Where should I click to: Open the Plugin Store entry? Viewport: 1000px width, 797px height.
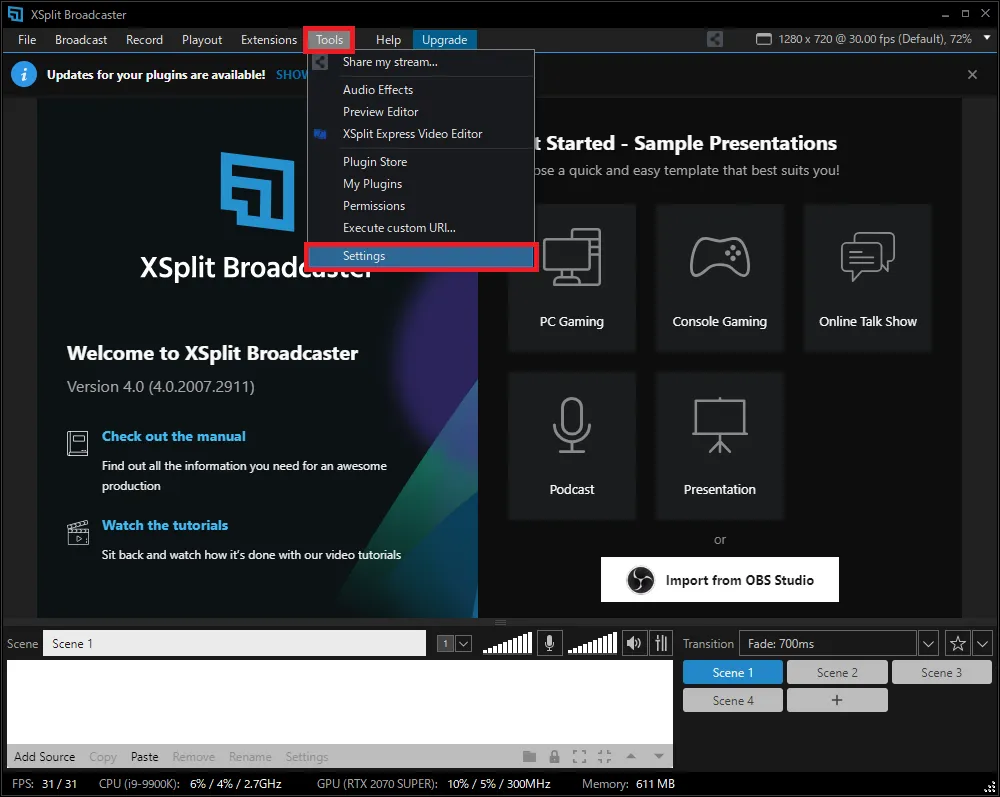421,162
